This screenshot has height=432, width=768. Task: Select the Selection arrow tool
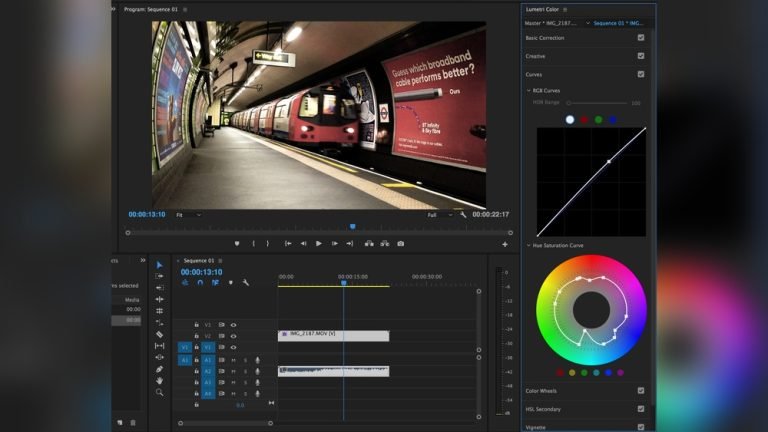coord(159,265)
